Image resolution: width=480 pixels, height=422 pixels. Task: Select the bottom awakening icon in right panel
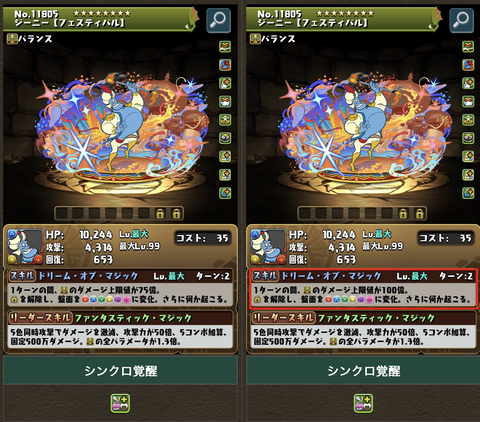click(468, 193)
